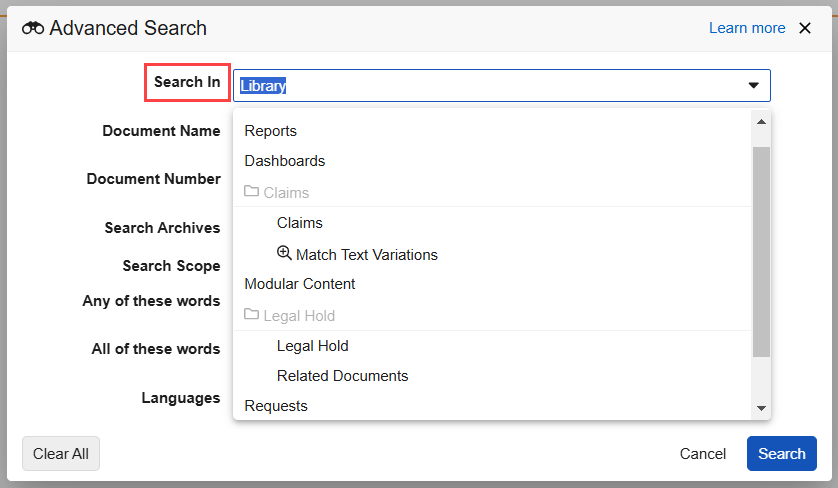838x488 pixels.
Task: Select the Match Text Variations option
Action: click(366, 255)
